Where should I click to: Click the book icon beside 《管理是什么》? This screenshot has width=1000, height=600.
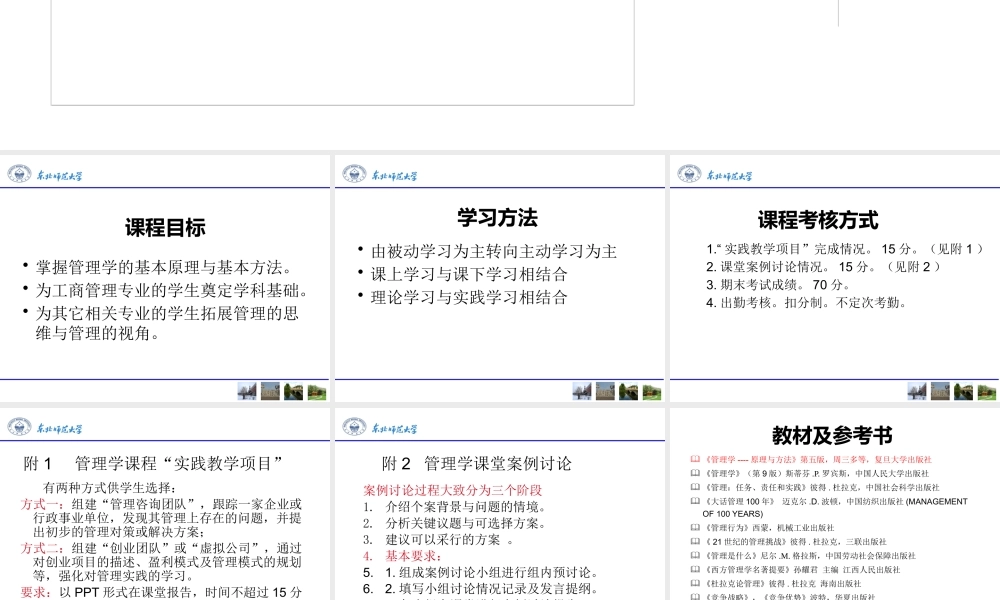[x=696, y=555]
